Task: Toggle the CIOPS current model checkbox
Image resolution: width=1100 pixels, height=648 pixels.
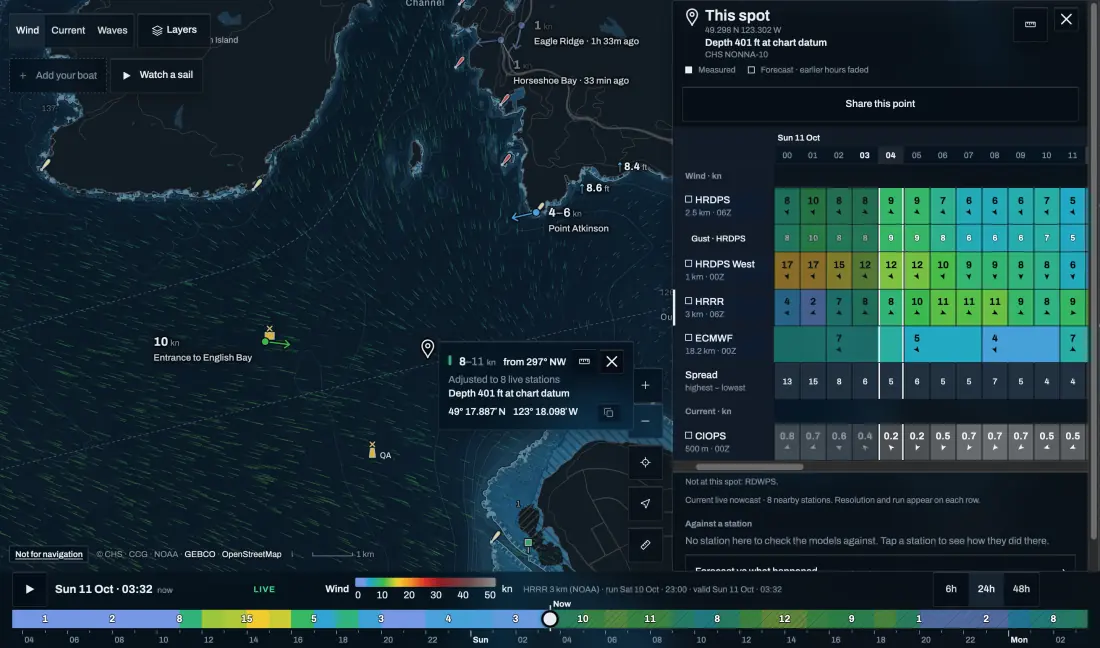Action: 688,436
